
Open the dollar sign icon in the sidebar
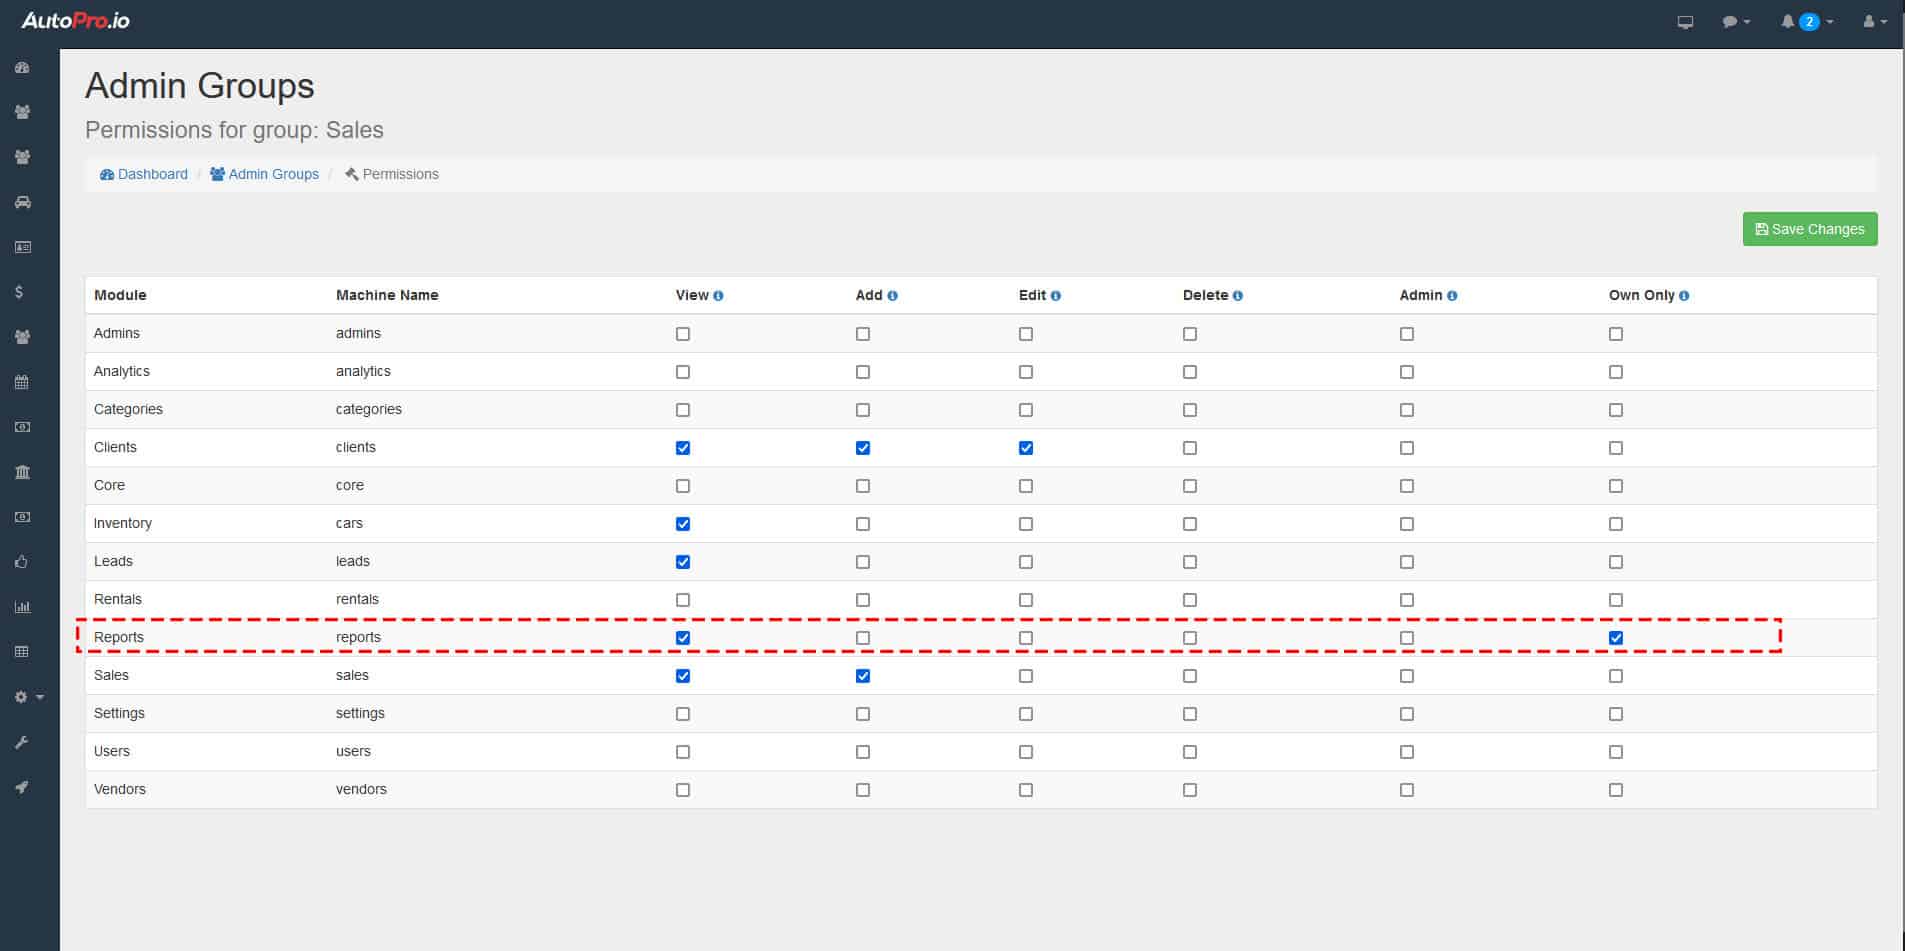[x=19, y=292]
